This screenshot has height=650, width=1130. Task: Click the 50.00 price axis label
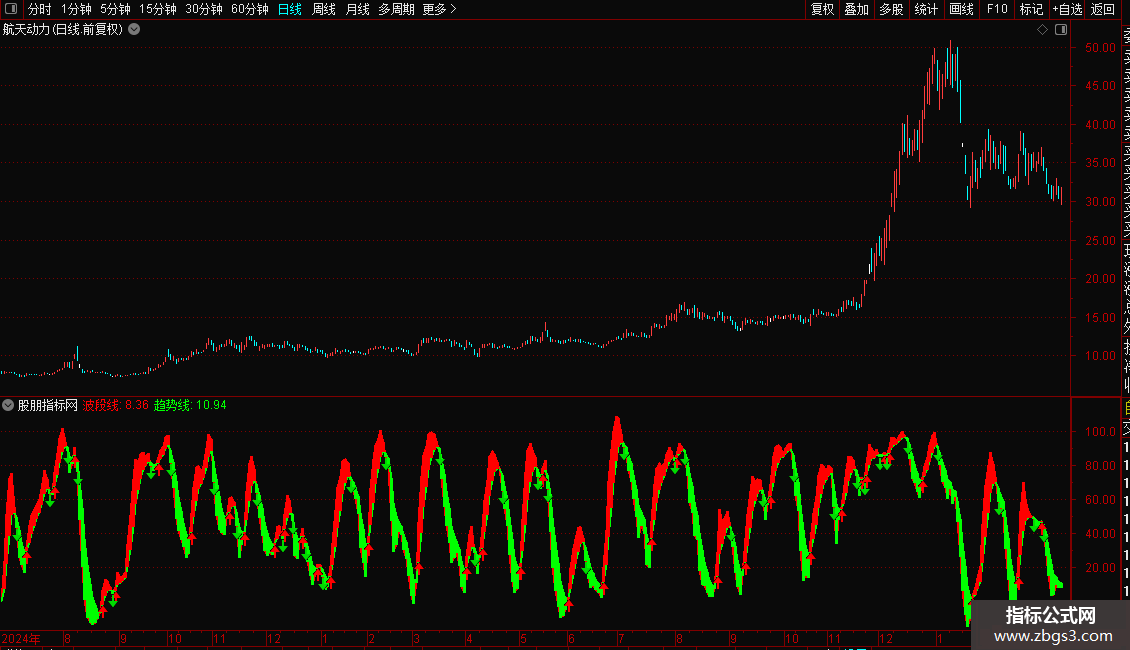pyautogui.click(x=1100, y=48)
